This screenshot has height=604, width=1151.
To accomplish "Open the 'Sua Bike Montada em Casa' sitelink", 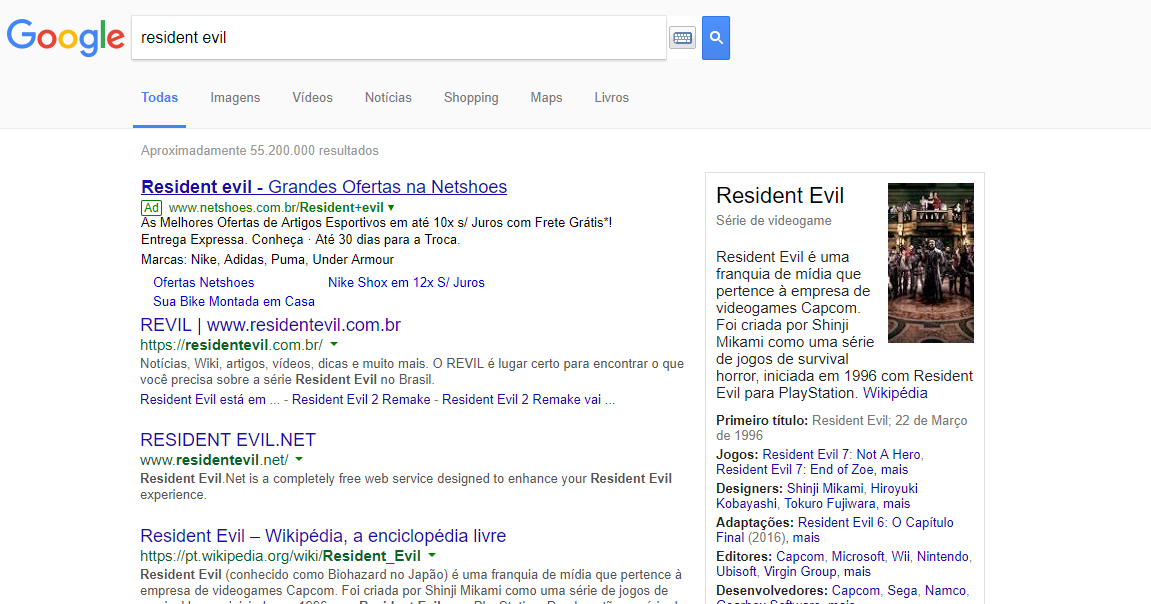I will coord(233,302).
